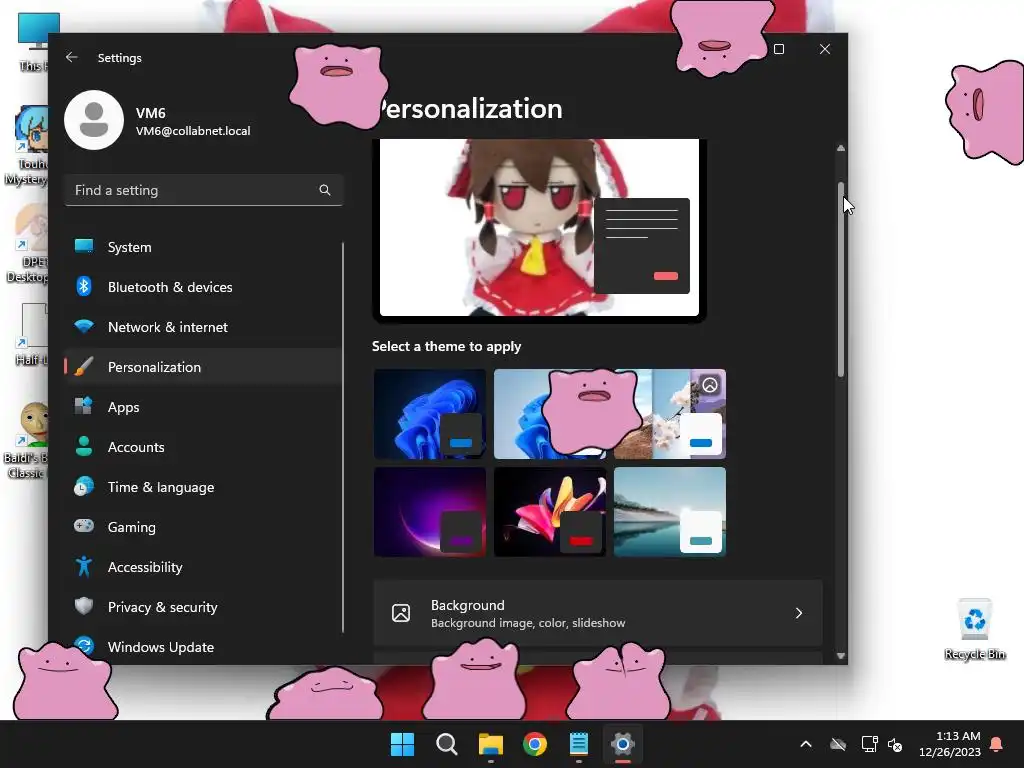Open Accessibility settings

coord(202,567)
